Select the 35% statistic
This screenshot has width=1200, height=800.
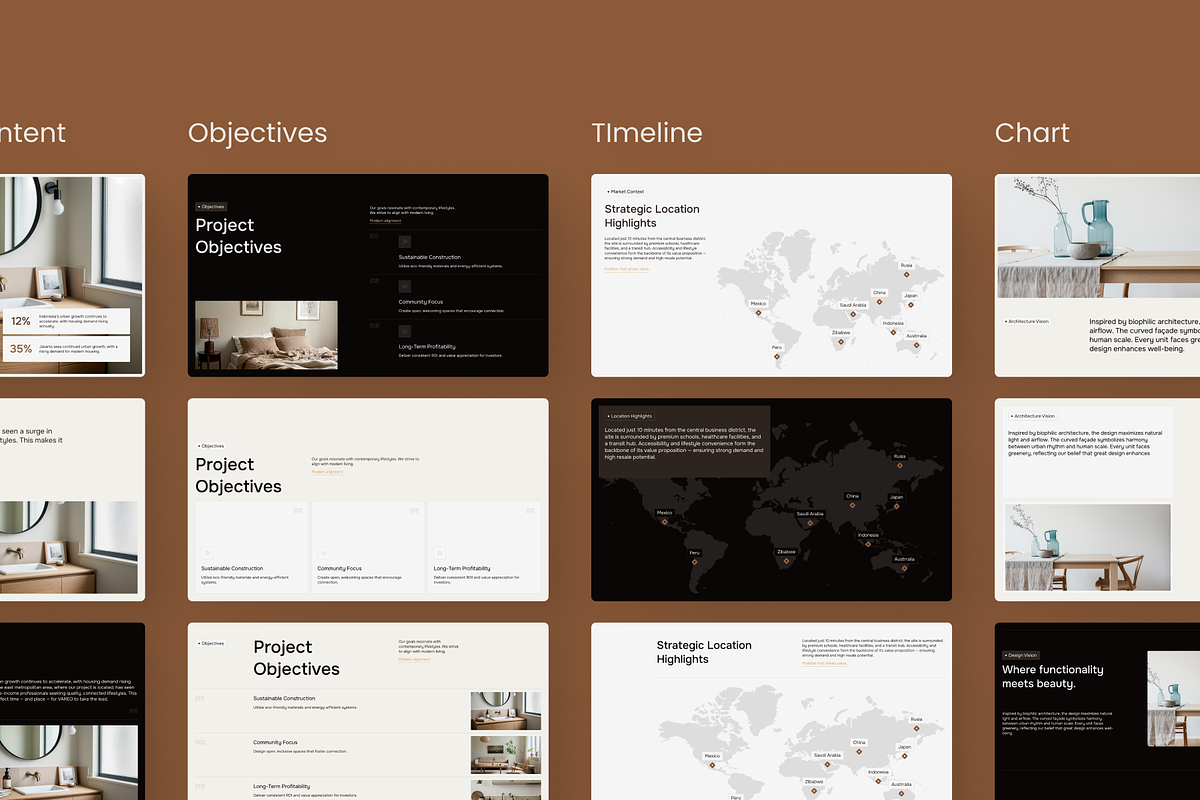(x=21, y=349)
